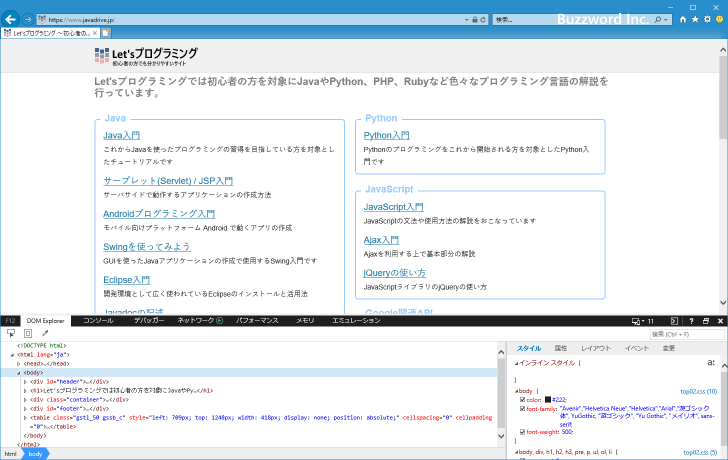The width and height of the screenshot is (728, 460).
Task: Open a new tab with the new tab button
Action: (x=106, y=33)
